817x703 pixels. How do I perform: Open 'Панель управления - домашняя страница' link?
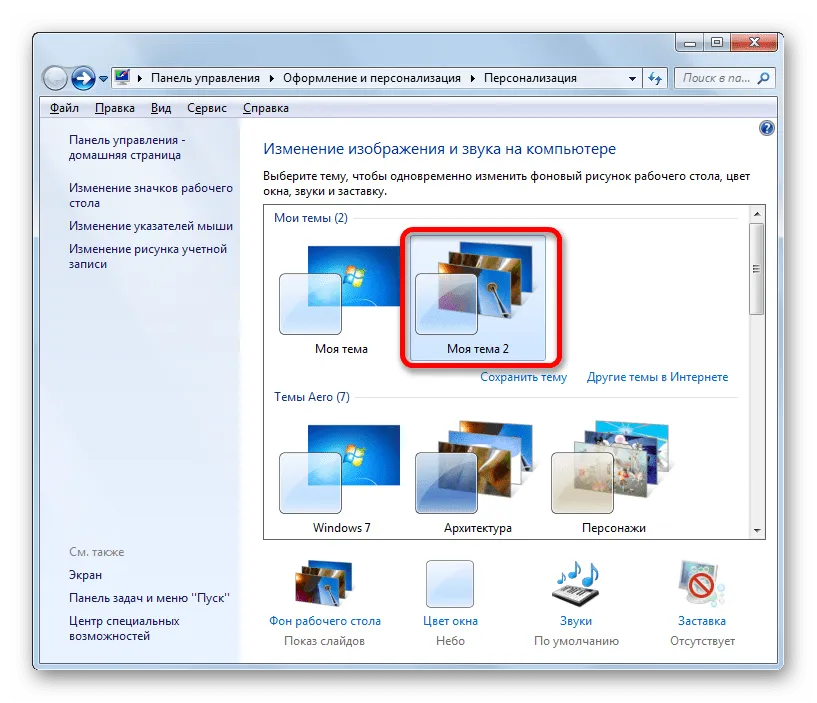tap(127, 147)
